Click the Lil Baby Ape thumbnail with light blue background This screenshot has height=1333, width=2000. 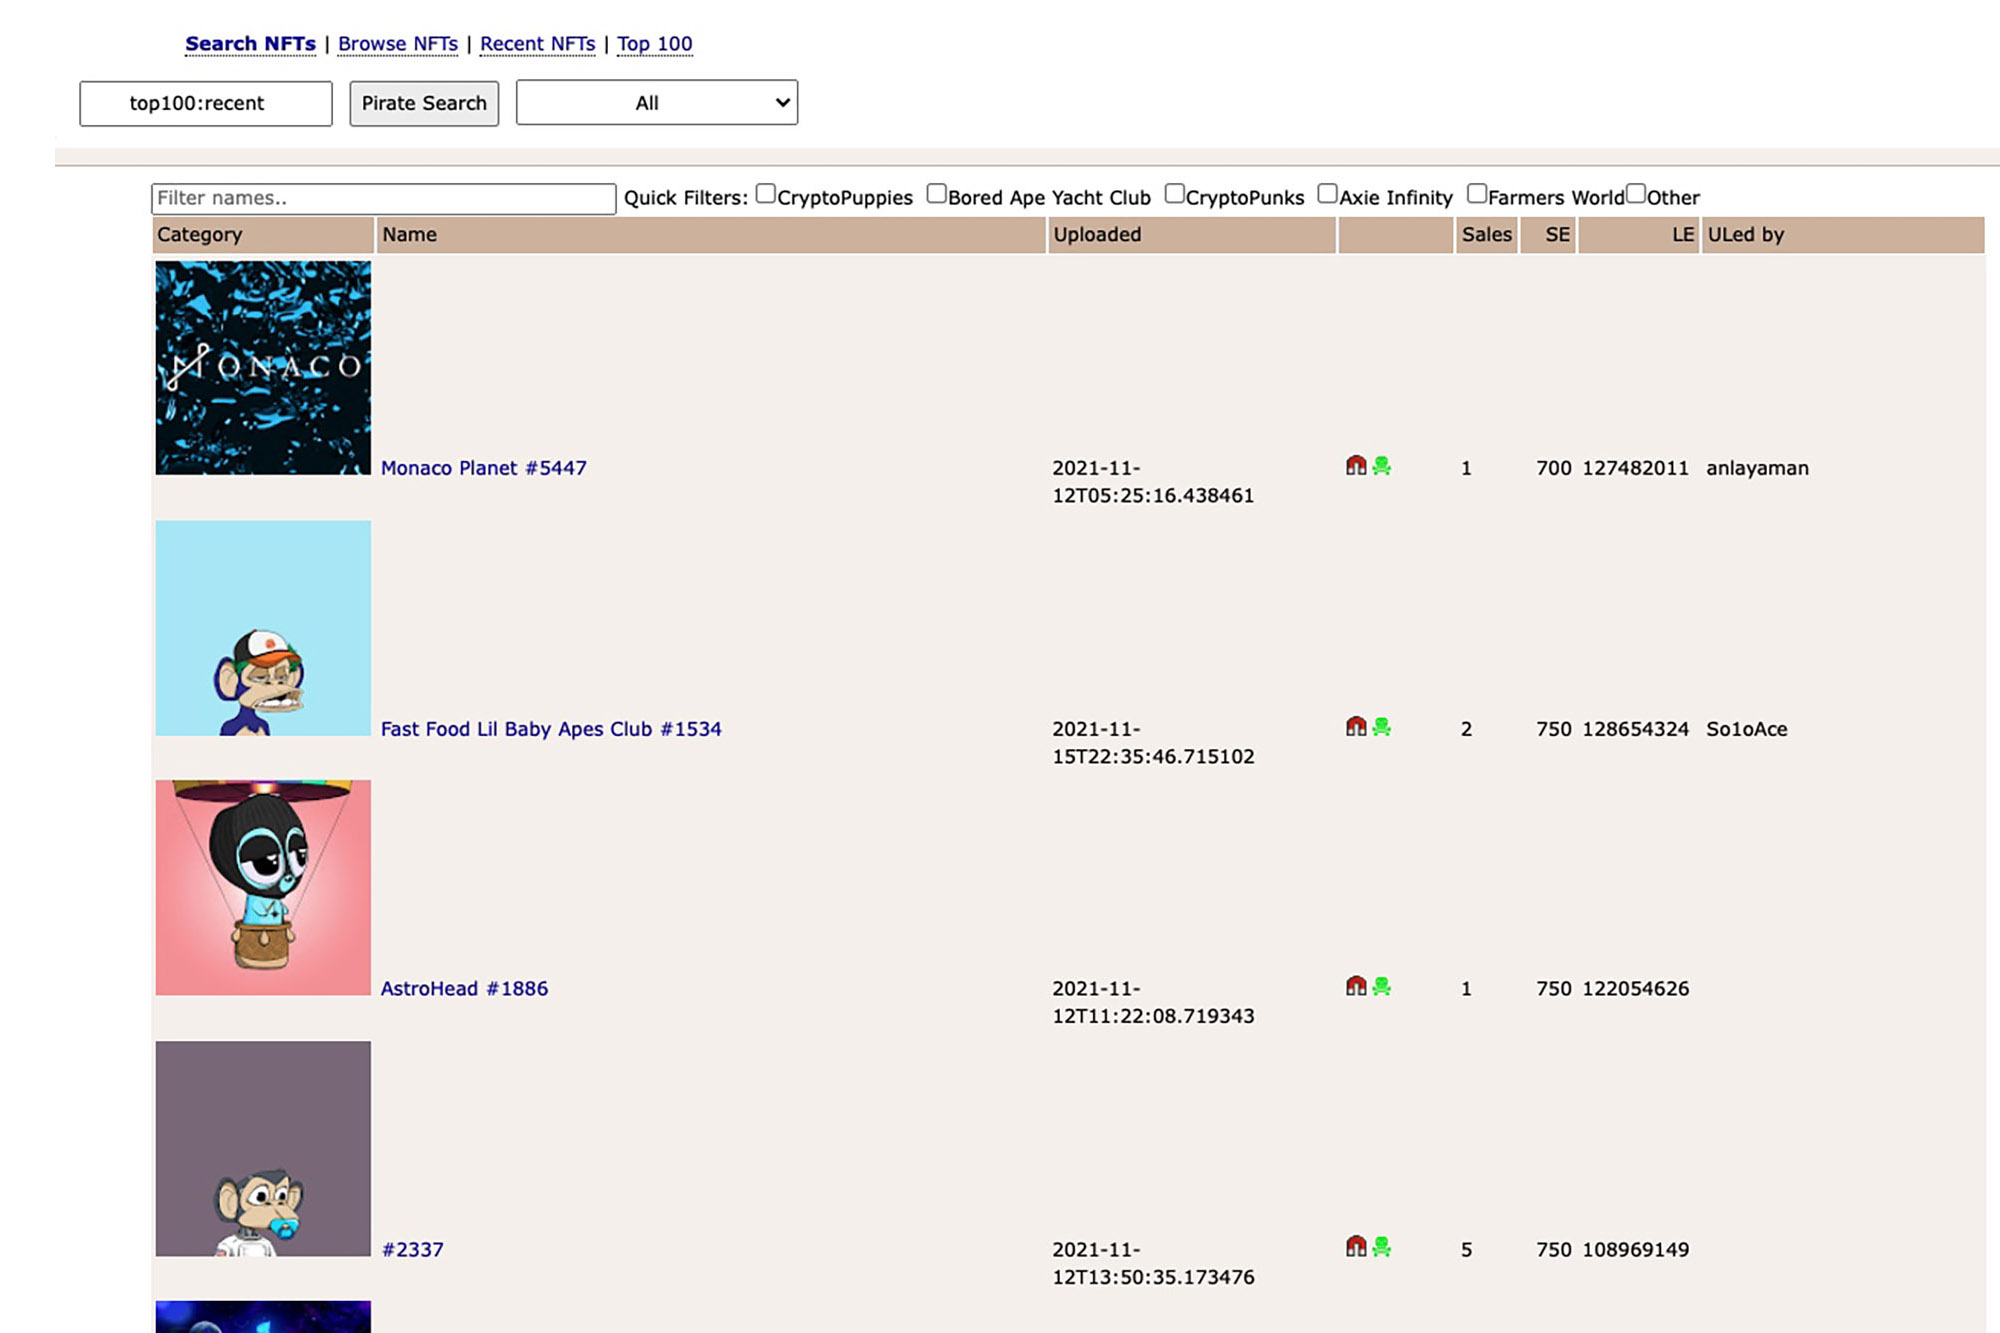point(263,628)
